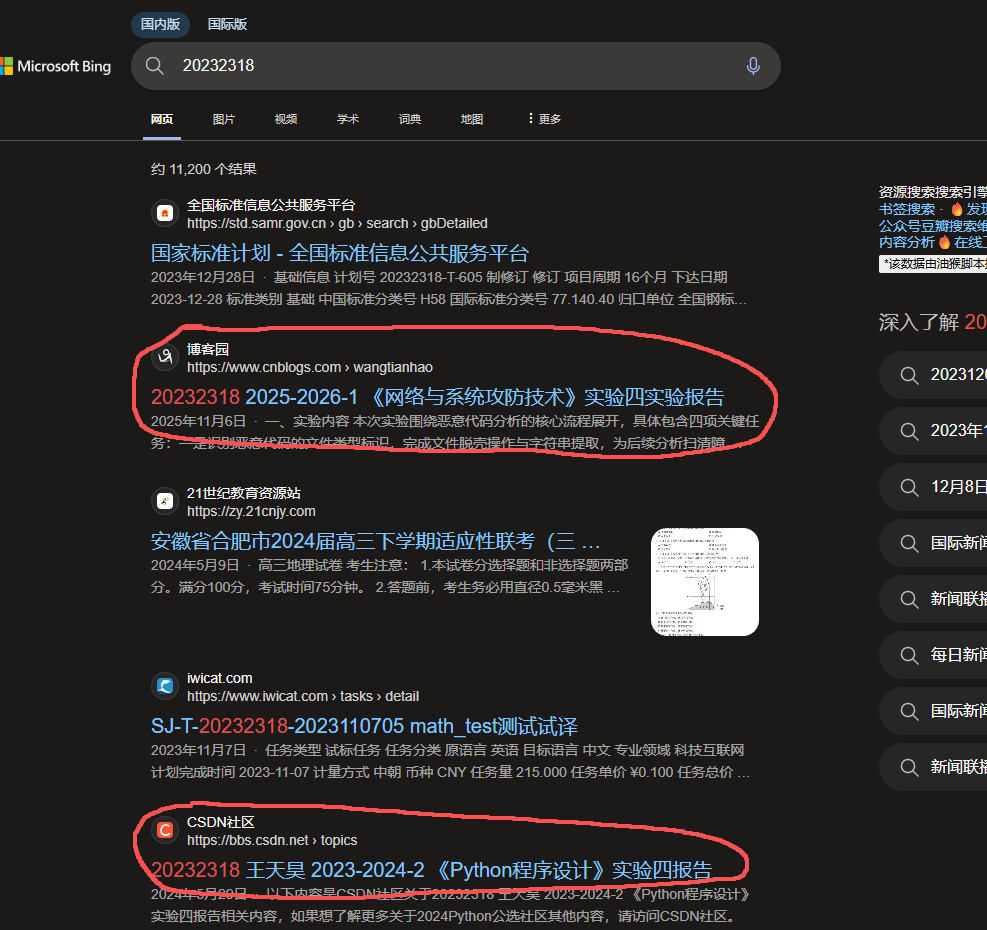The width and height of the screenshot is (987, 930).
Task: Click the 21世纪教育资源站 site favicon
Action: tap(164, 501)
